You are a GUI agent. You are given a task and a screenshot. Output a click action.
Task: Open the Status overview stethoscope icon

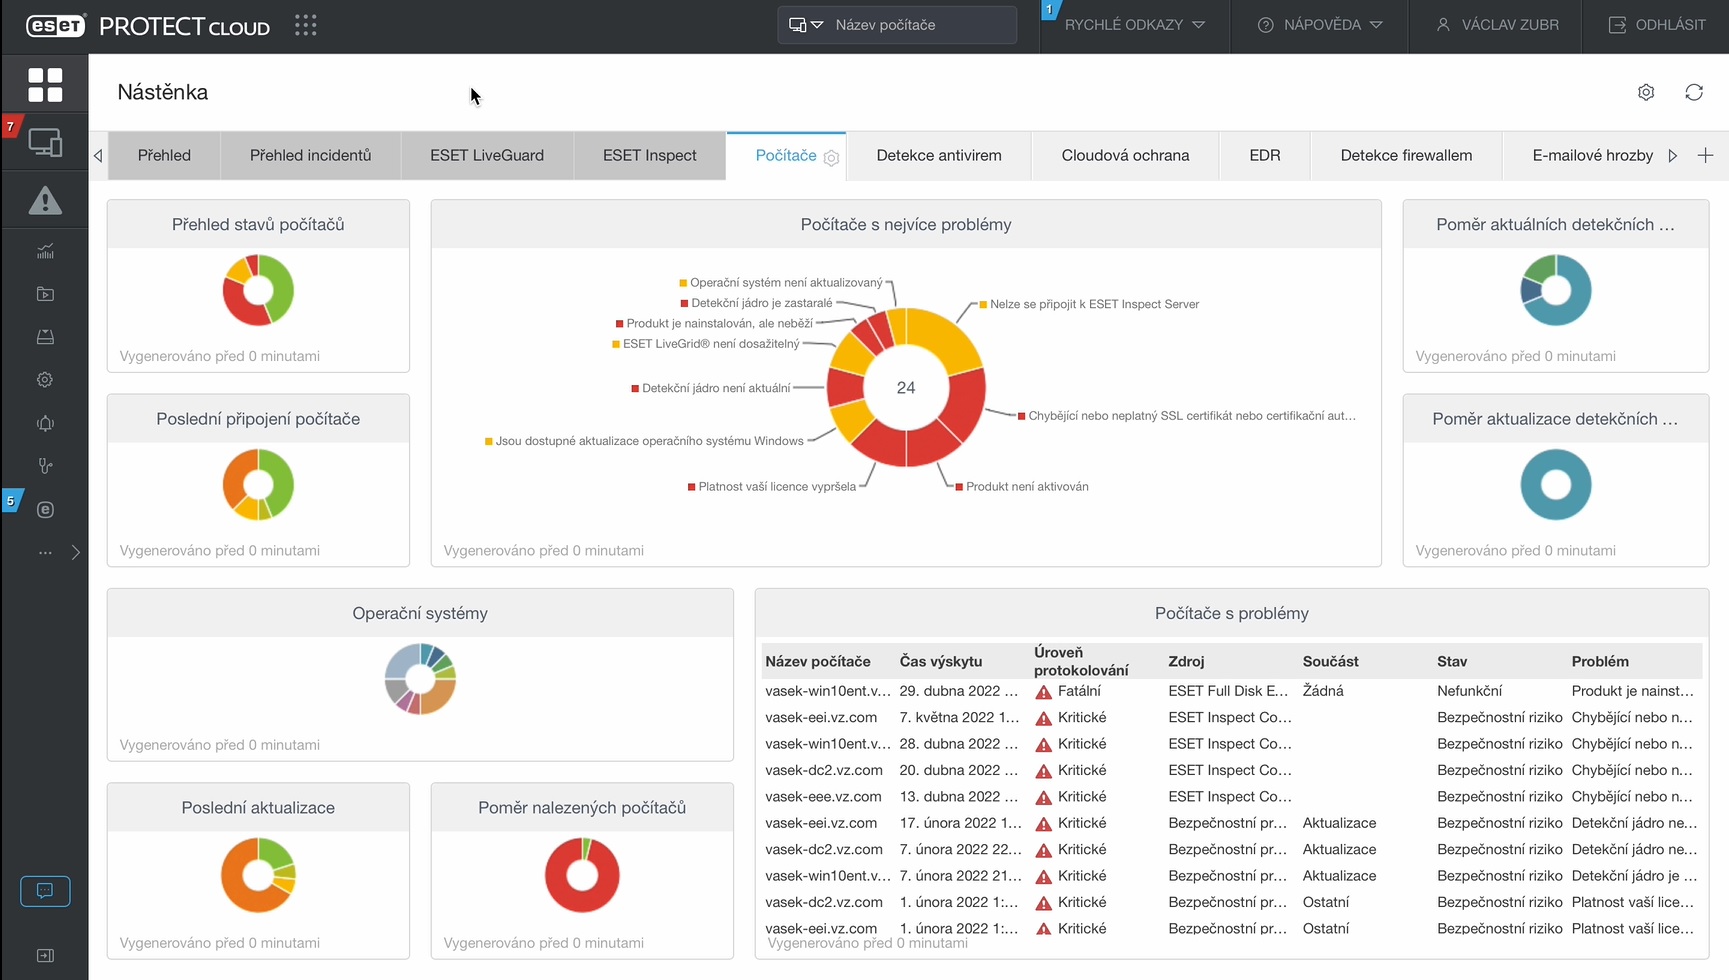click(45, 466)
